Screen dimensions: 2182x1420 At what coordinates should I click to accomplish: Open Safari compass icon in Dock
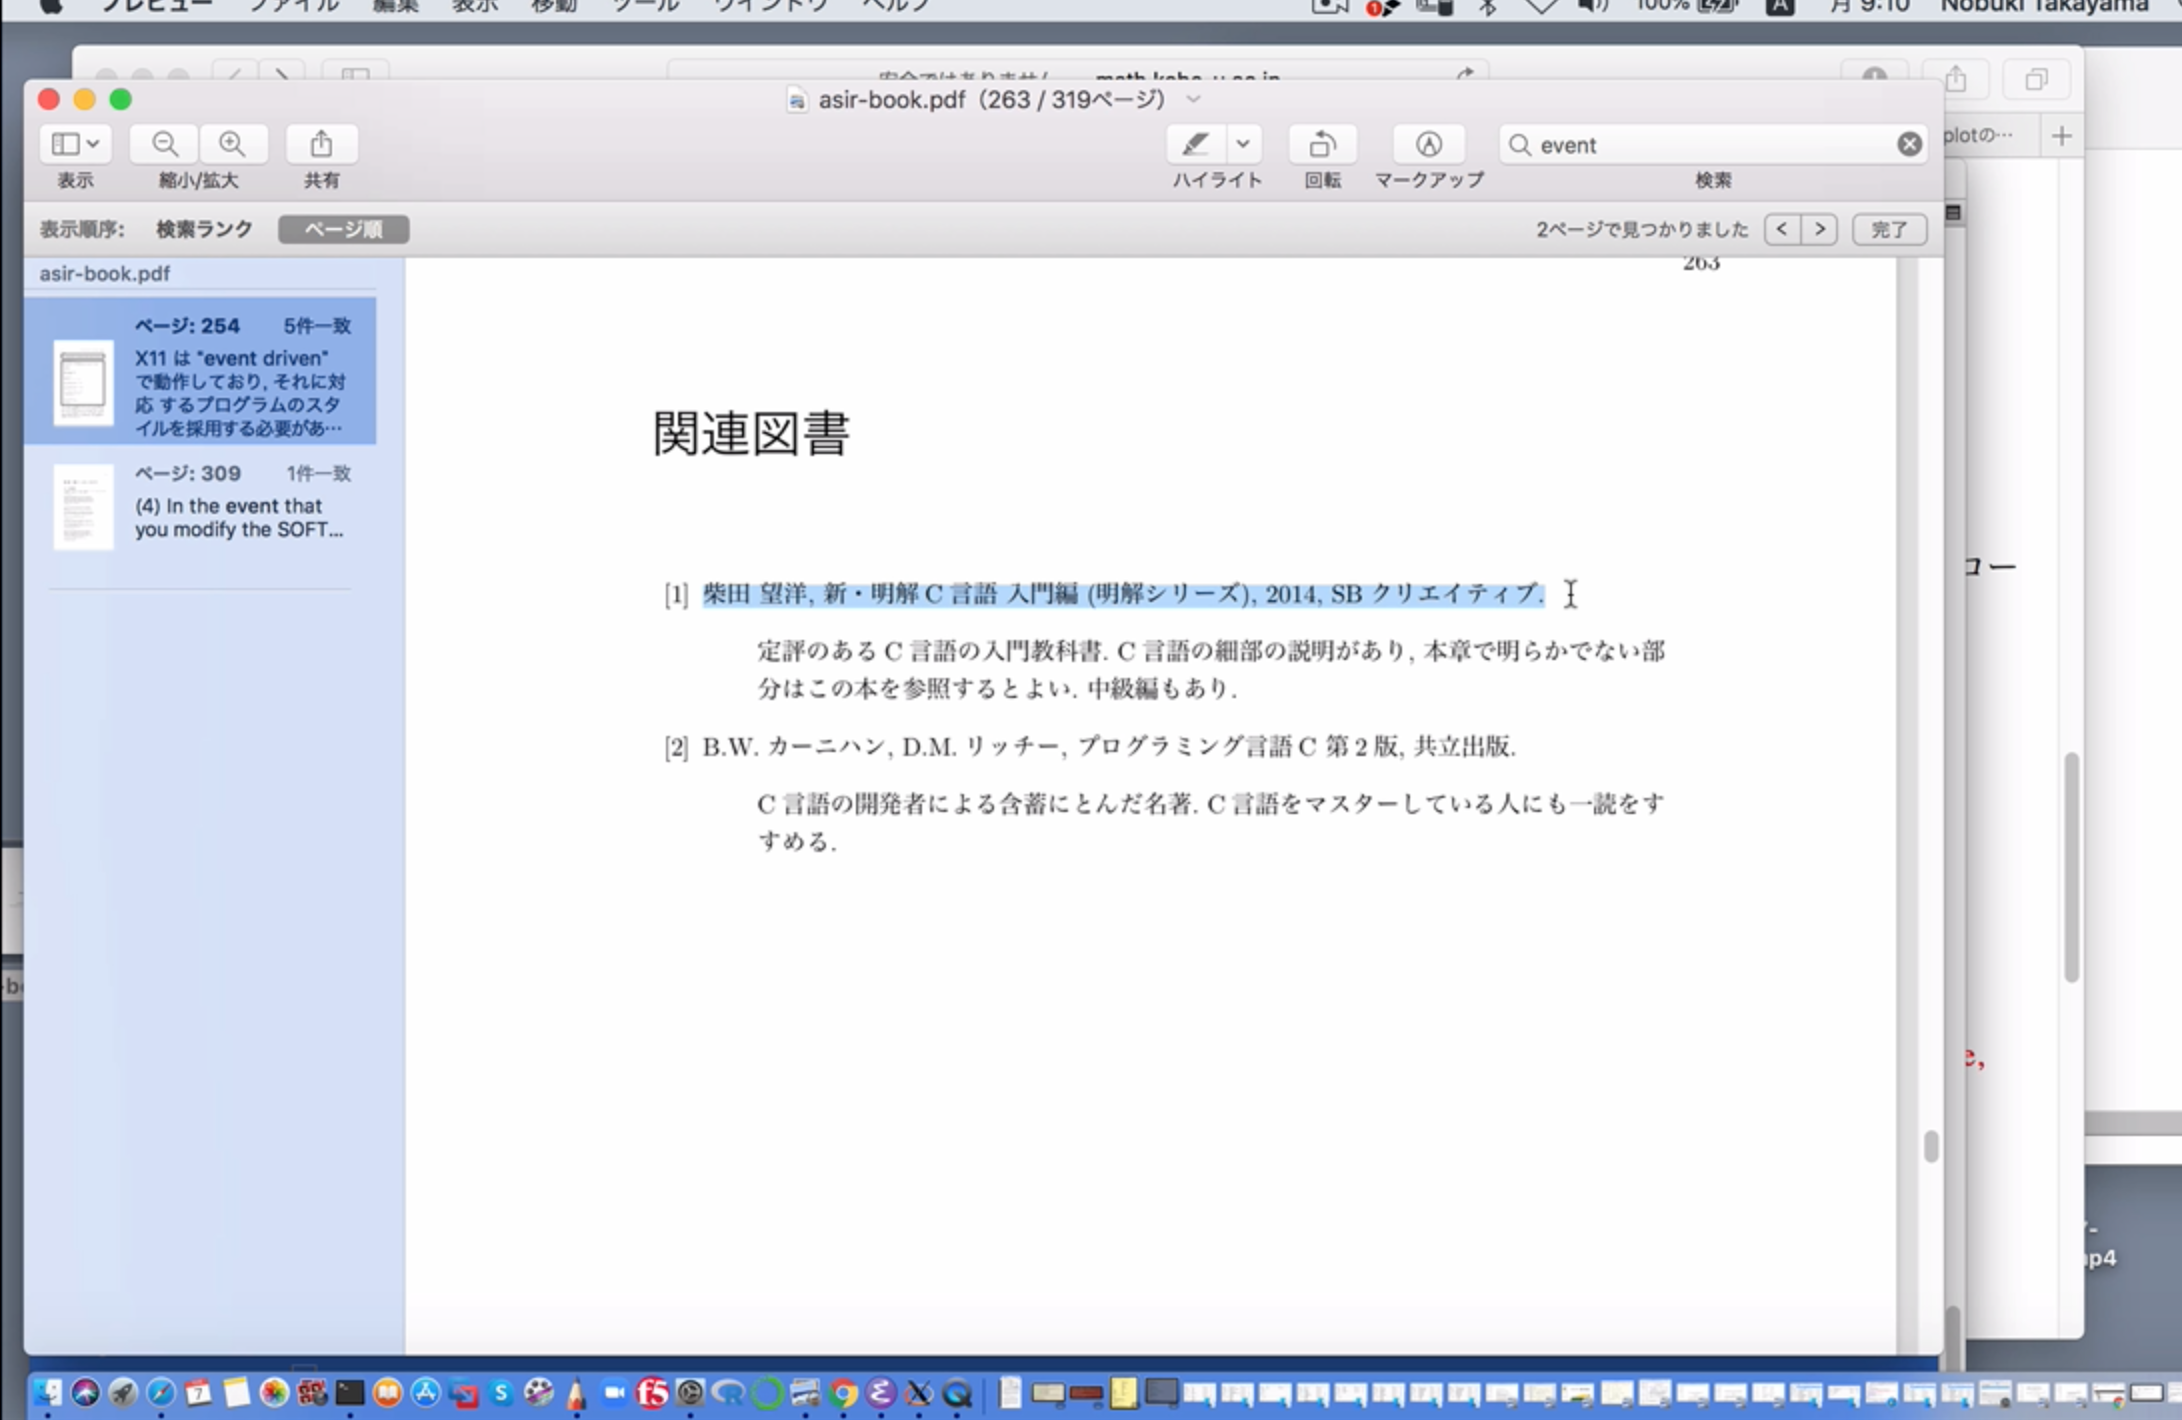(161, 1392)
